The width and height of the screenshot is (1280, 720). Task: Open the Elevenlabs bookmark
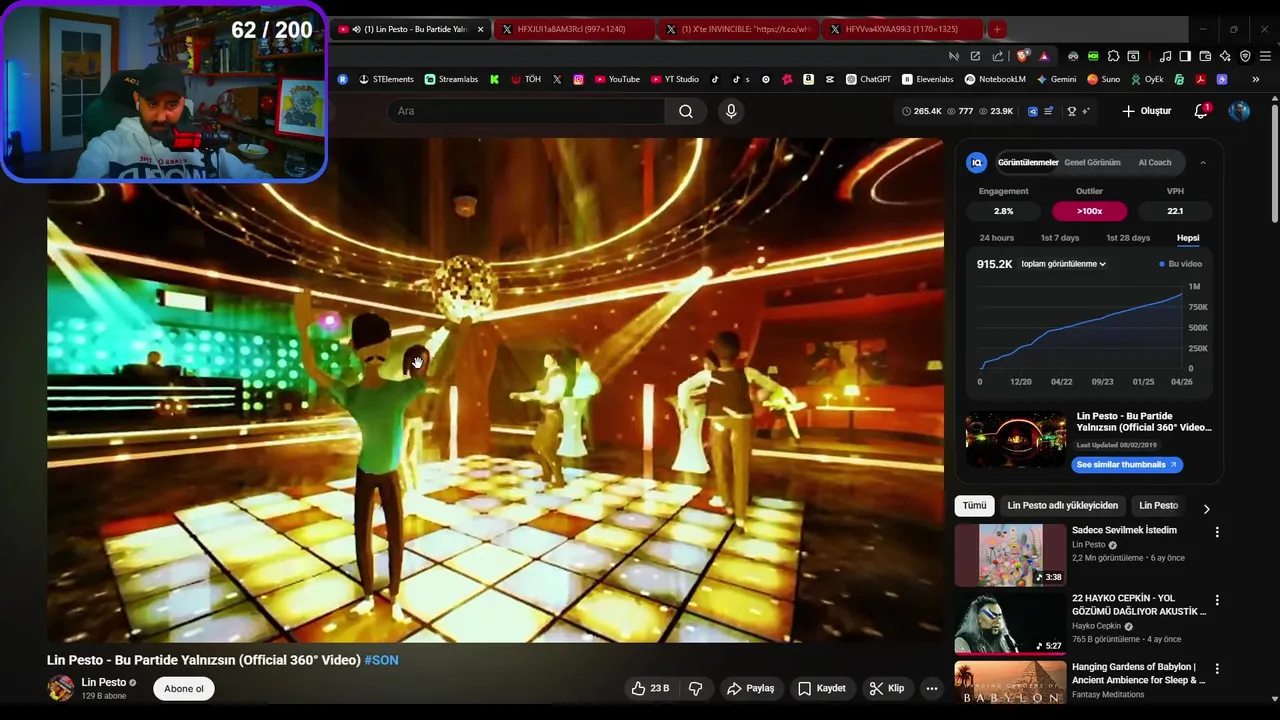pos(928,79)
